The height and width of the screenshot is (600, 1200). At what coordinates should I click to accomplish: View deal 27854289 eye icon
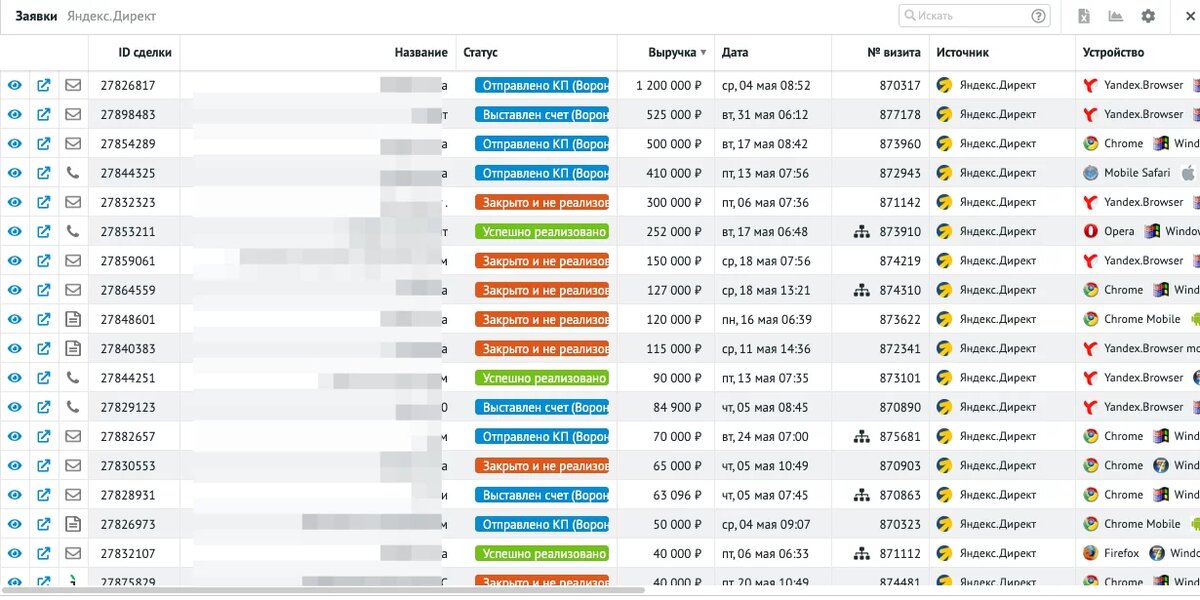click(15, 144)
